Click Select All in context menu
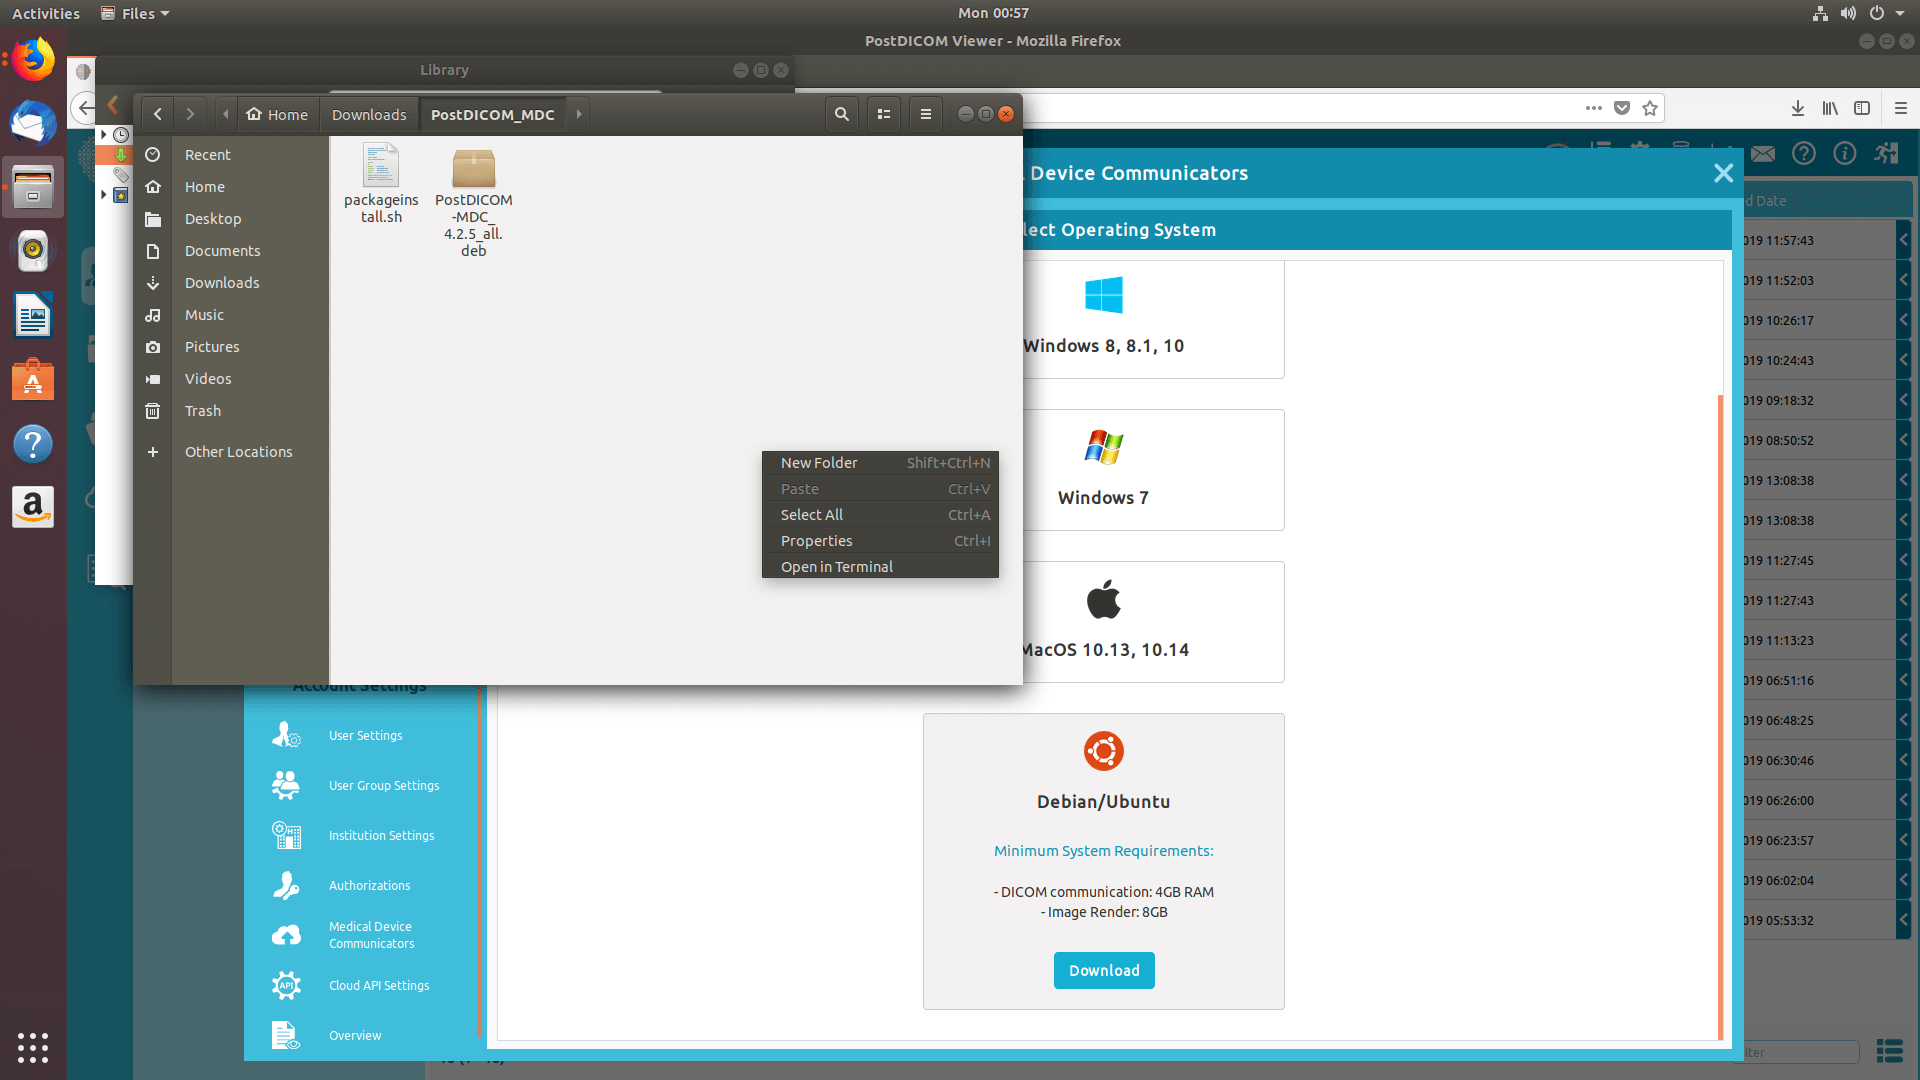Image resolution: width=1920 pixels, height=1080 pixels. tap(810, 513)
